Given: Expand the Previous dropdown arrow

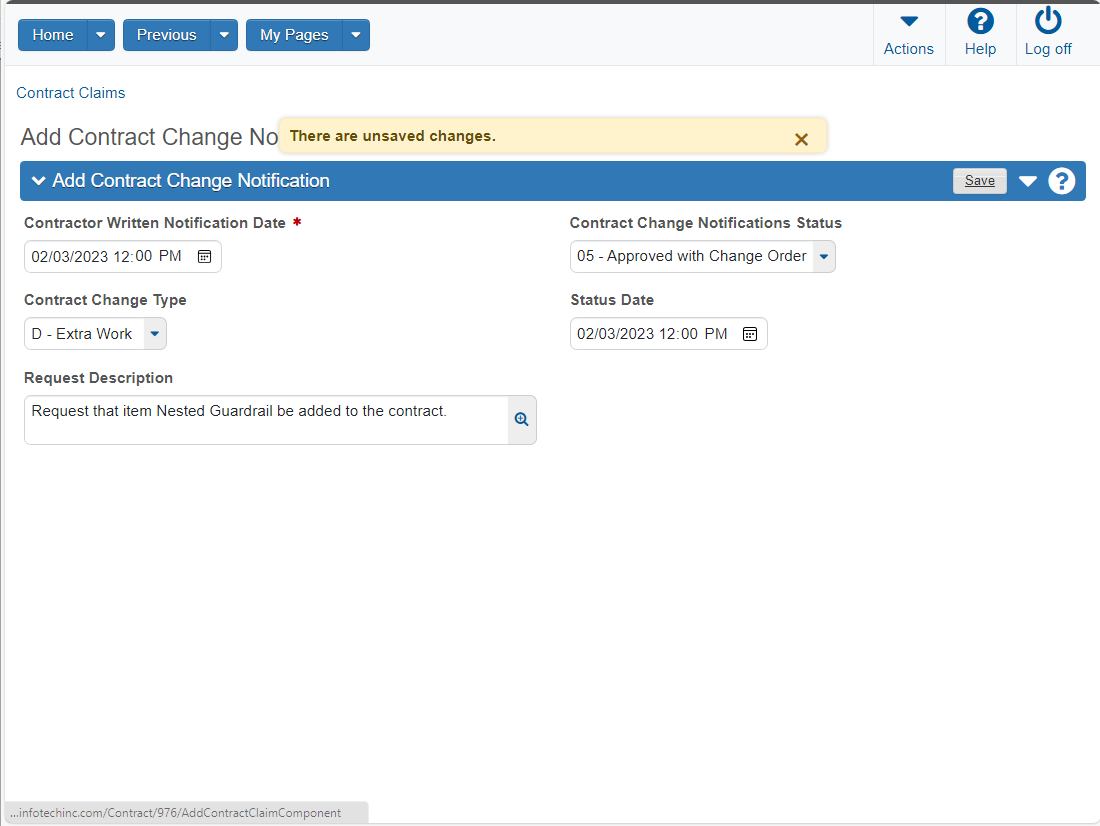Looking at the screenshot, I should coord(224,35).
